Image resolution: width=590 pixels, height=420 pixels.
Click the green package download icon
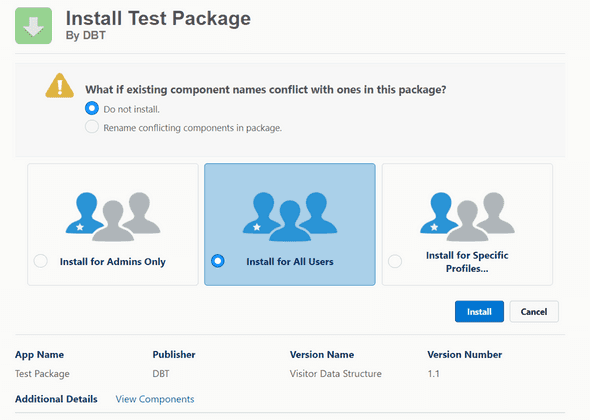(x=33, y=26)
